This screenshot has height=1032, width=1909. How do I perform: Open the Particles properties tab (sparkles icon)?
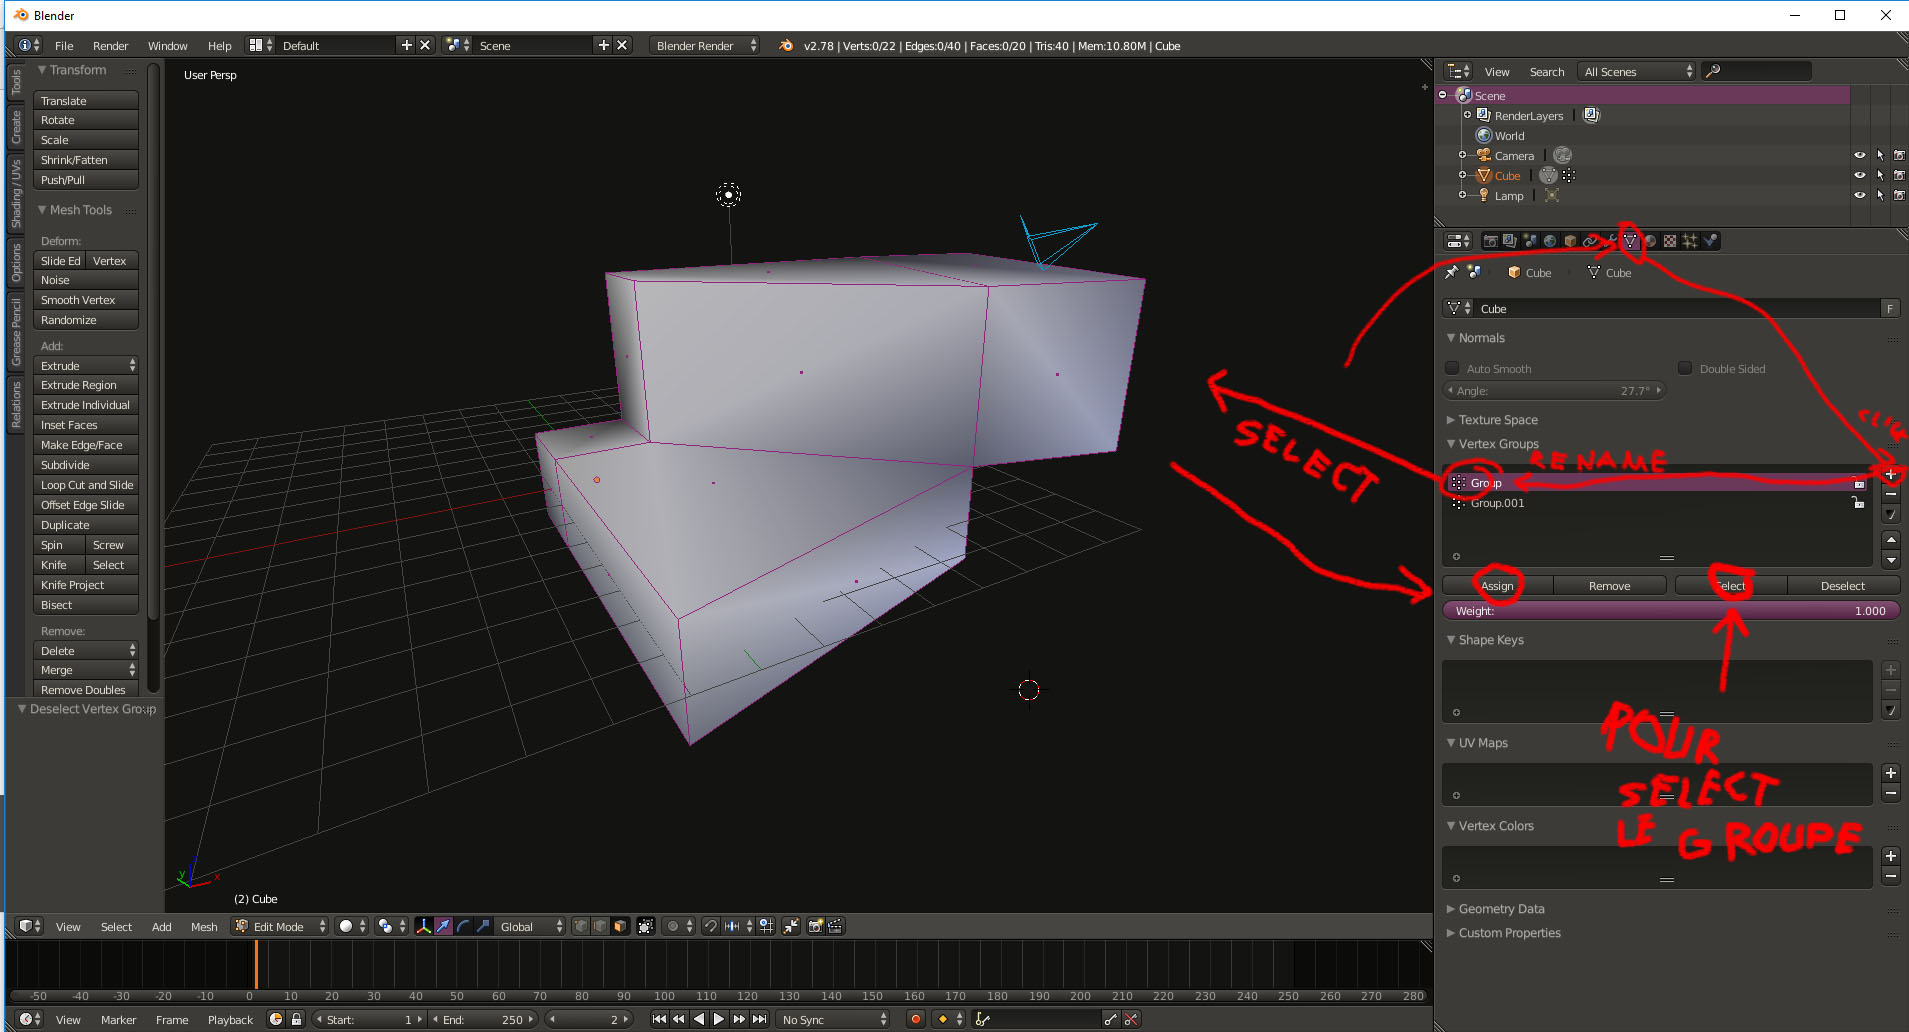[1689, 241]
